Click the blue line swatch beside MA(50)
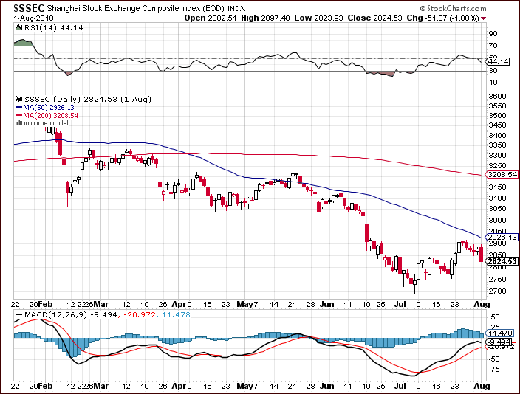Screen dimensions: 520x394 point(19,107)
